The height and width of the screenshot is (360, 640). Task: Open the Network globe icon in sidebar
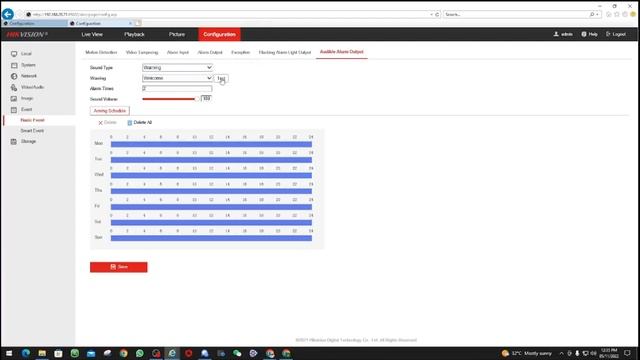[14, 76]
